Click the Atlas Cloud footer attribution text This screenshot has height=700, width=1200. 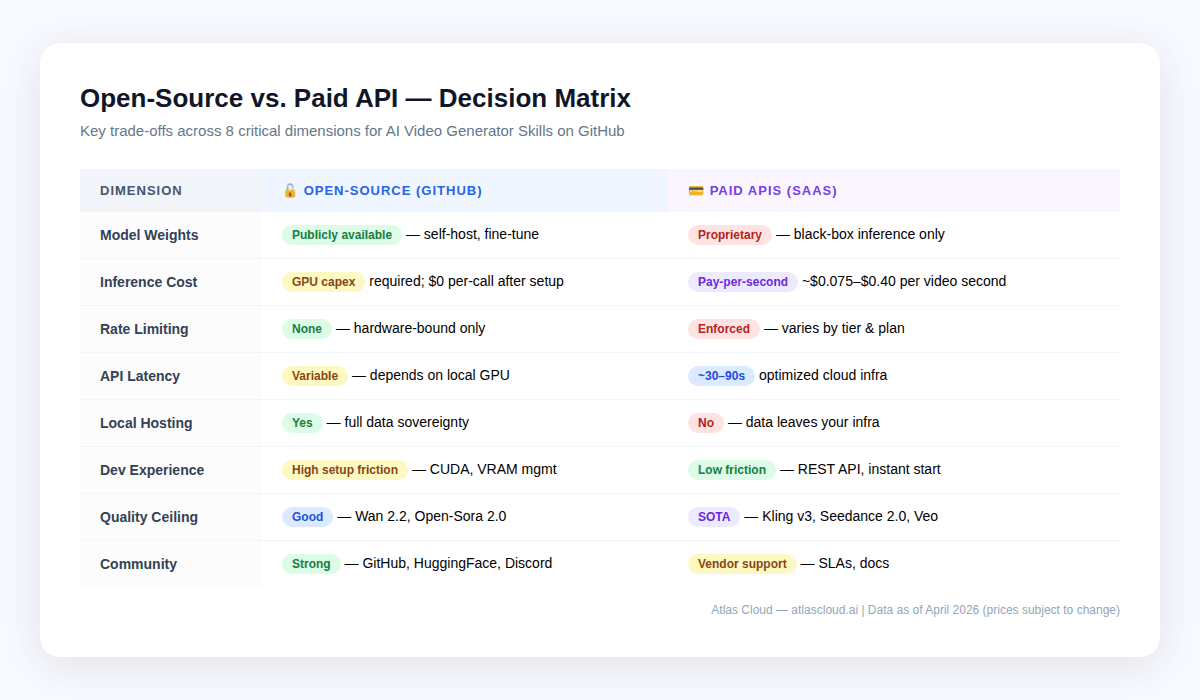click(x=915, y=610)
